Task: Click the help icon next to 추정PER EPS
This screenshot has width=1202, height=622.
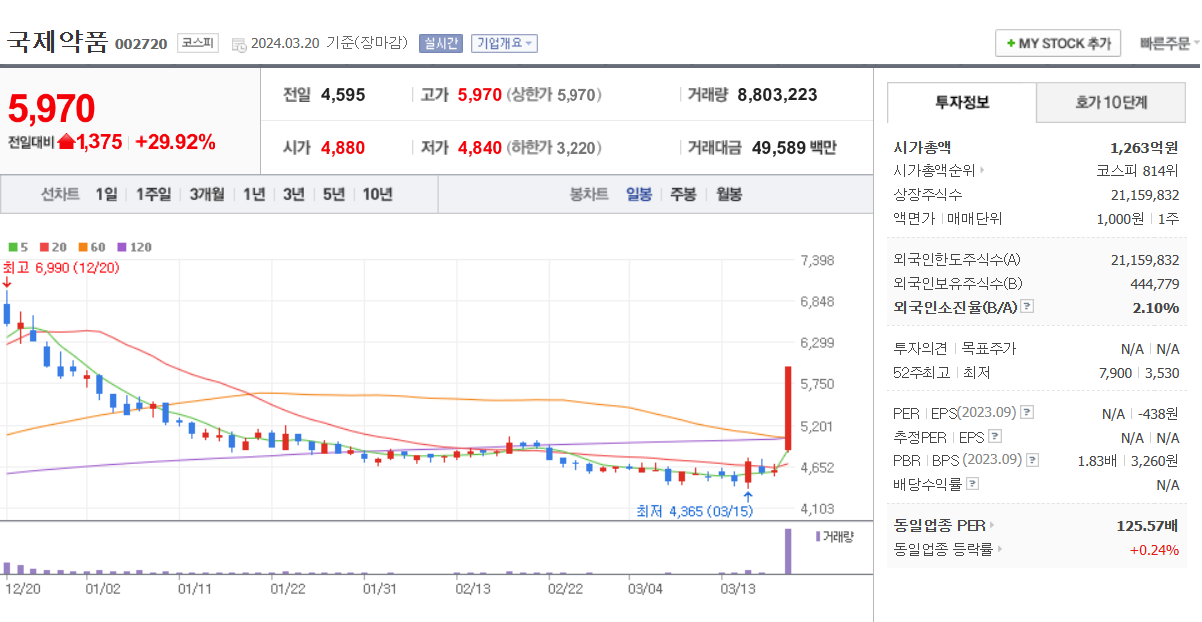Action: coord(995,437)
